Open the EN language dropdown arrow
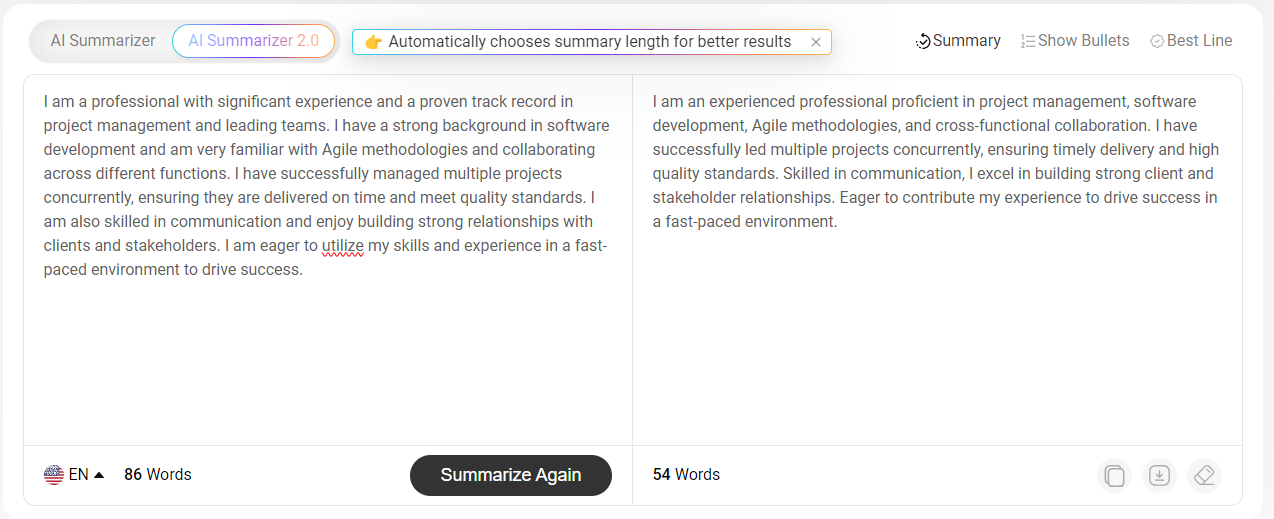 [x=99, y=475]
